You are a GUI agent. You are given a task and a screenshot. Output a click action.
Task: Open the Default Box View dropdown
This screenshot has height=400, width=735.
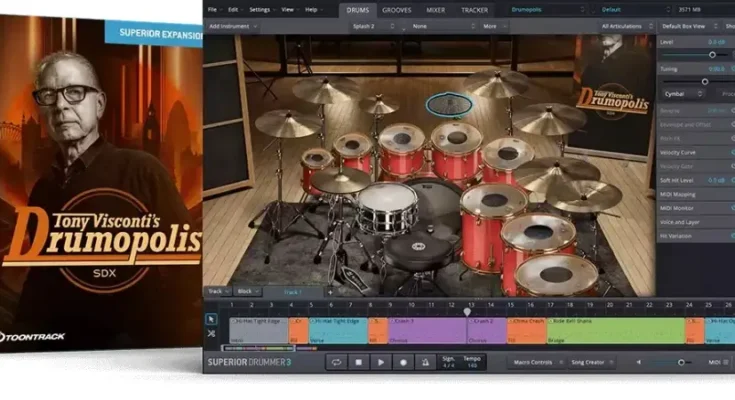685,24
